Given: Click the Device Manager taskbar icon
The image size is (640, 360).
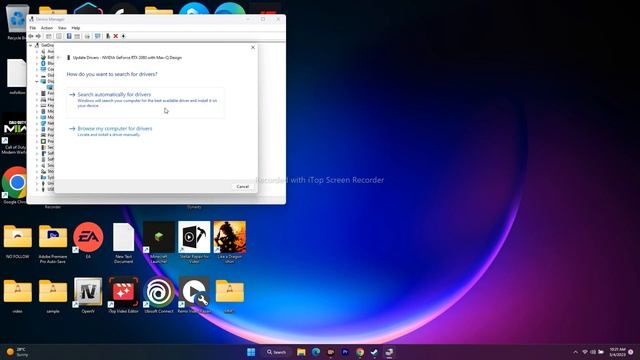Looking at the screenshot, I should coord(389,352).
